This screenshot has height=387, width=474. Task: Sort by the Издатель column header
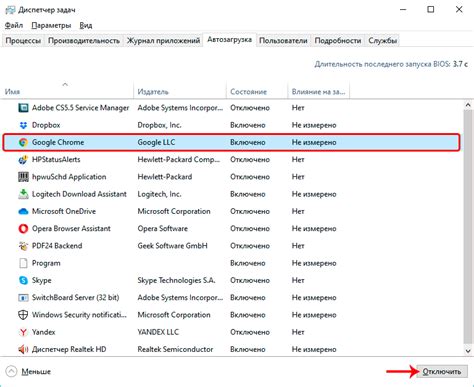[180, 90]
